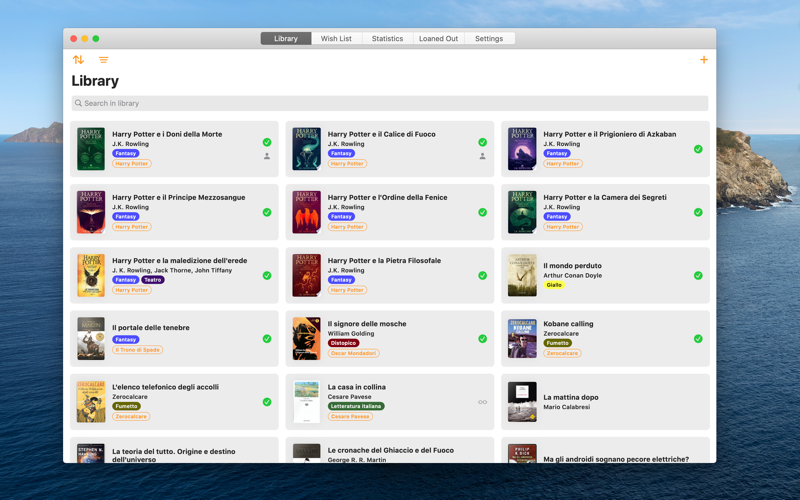Viewport: 800px width, 500px height.
Task: Click cover of La mattina dopo
Action: [522, 402]
